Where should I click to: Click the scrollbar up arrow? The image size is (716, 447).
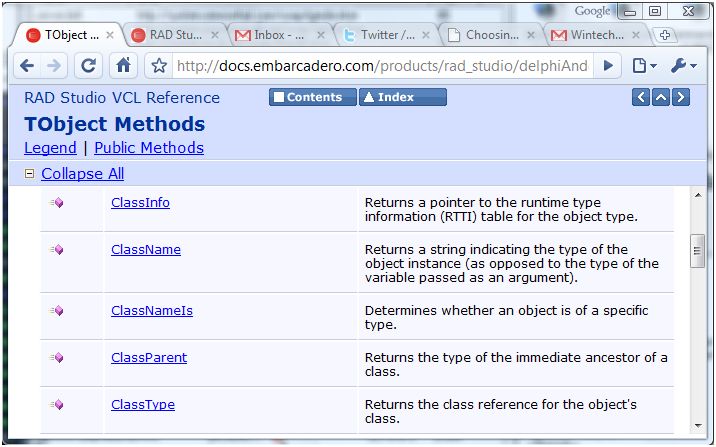[x=698, y=195]
